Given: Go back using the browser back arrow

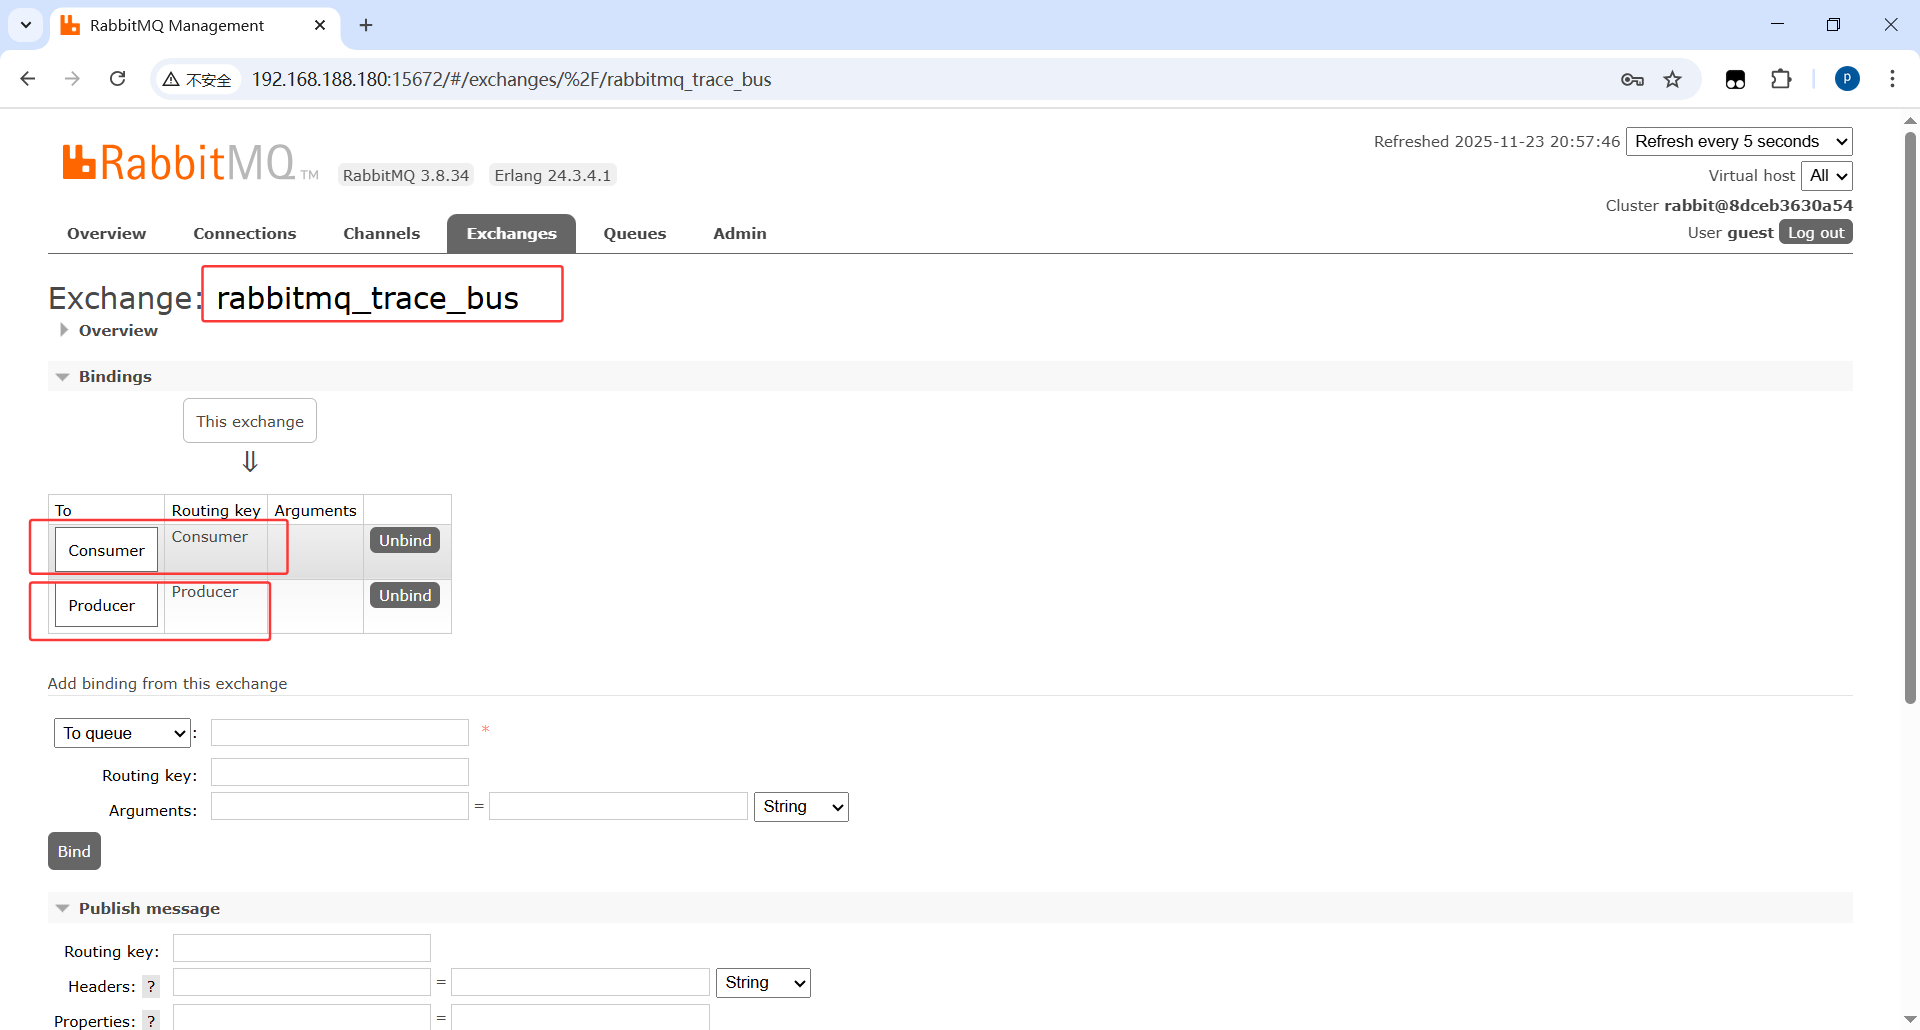Looking at the screenshot, I should [x=28, y=79].
